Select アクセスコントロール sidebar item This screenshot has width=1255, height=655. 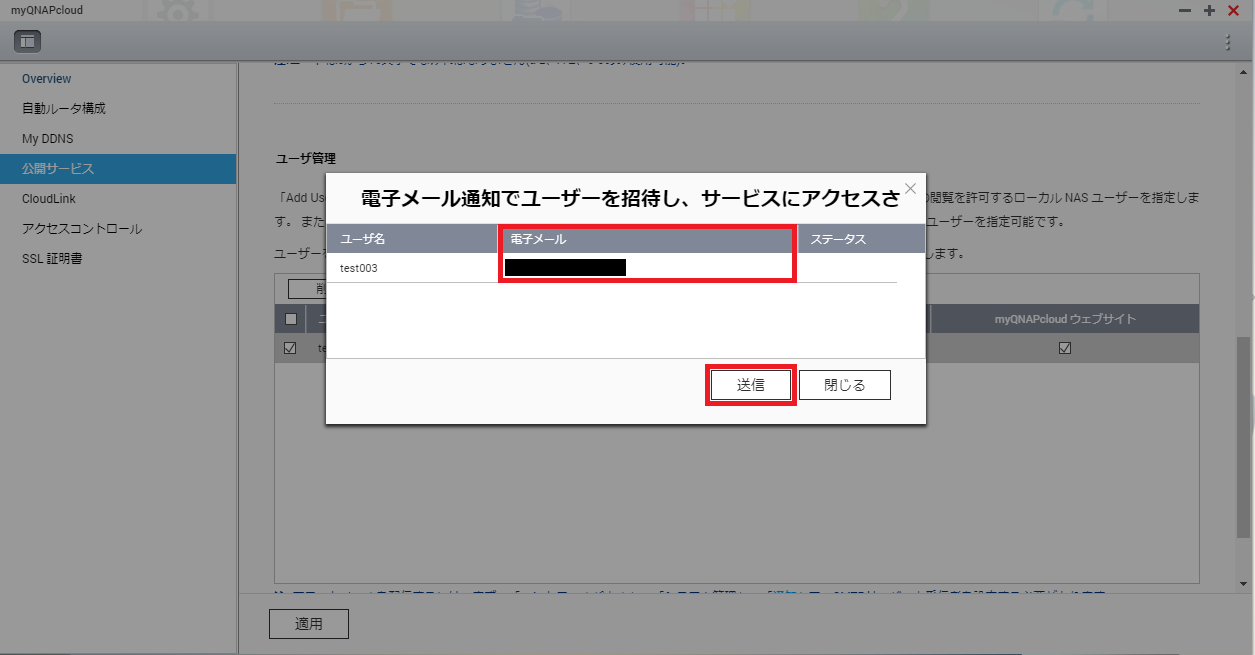(82, 229)
